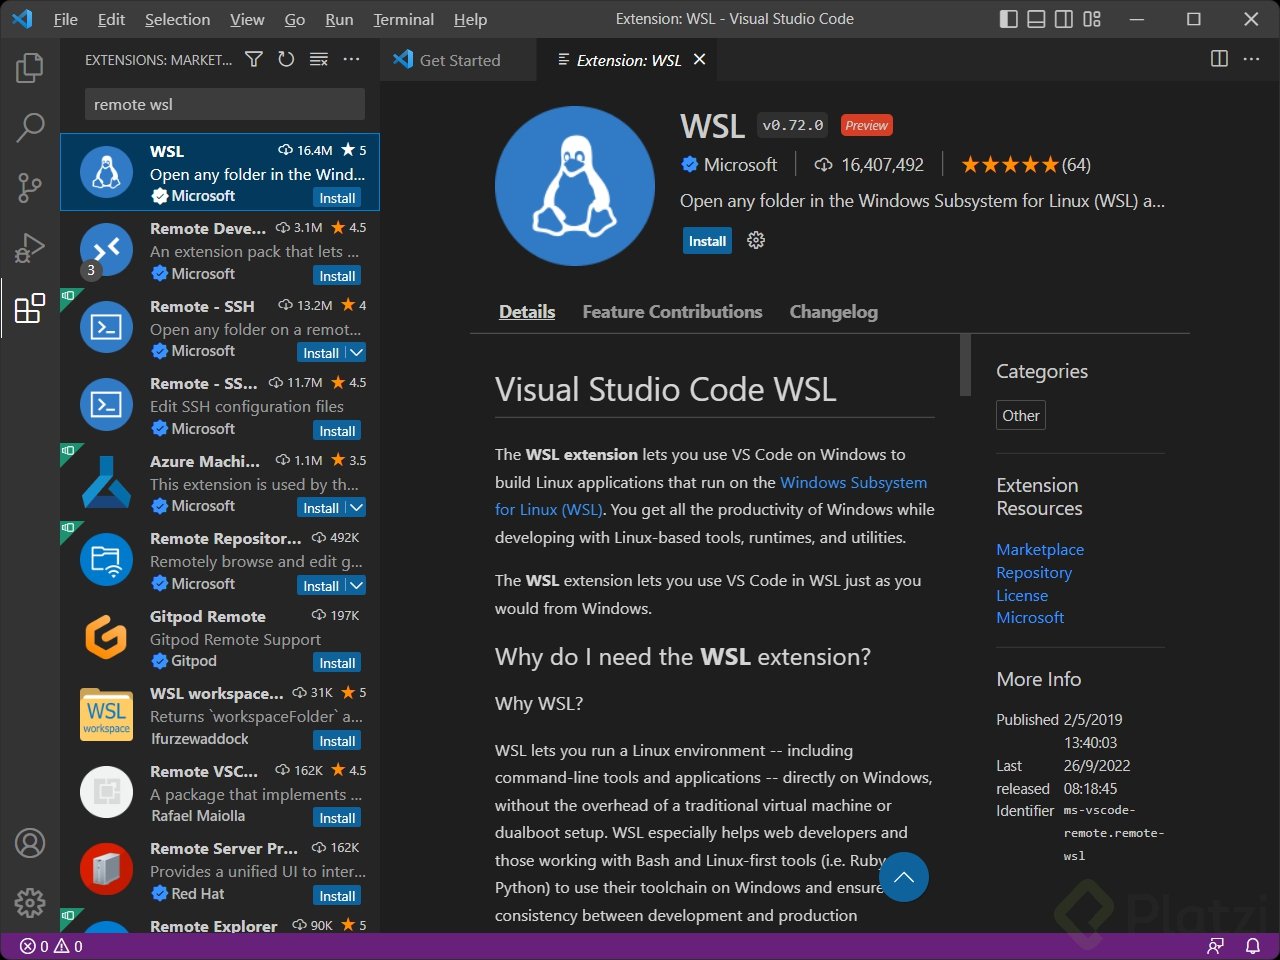The image size is (1280, 960).
Task: Open the Run and Debug view
Action: click(x=30, y=247)
